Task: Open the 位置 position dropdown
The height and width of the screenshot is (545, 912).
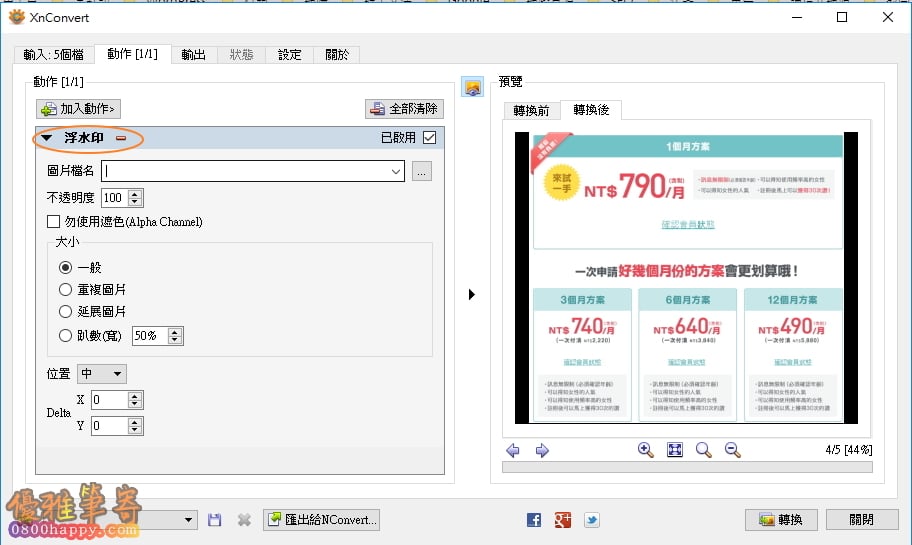Action: click(x=102, y=373)
